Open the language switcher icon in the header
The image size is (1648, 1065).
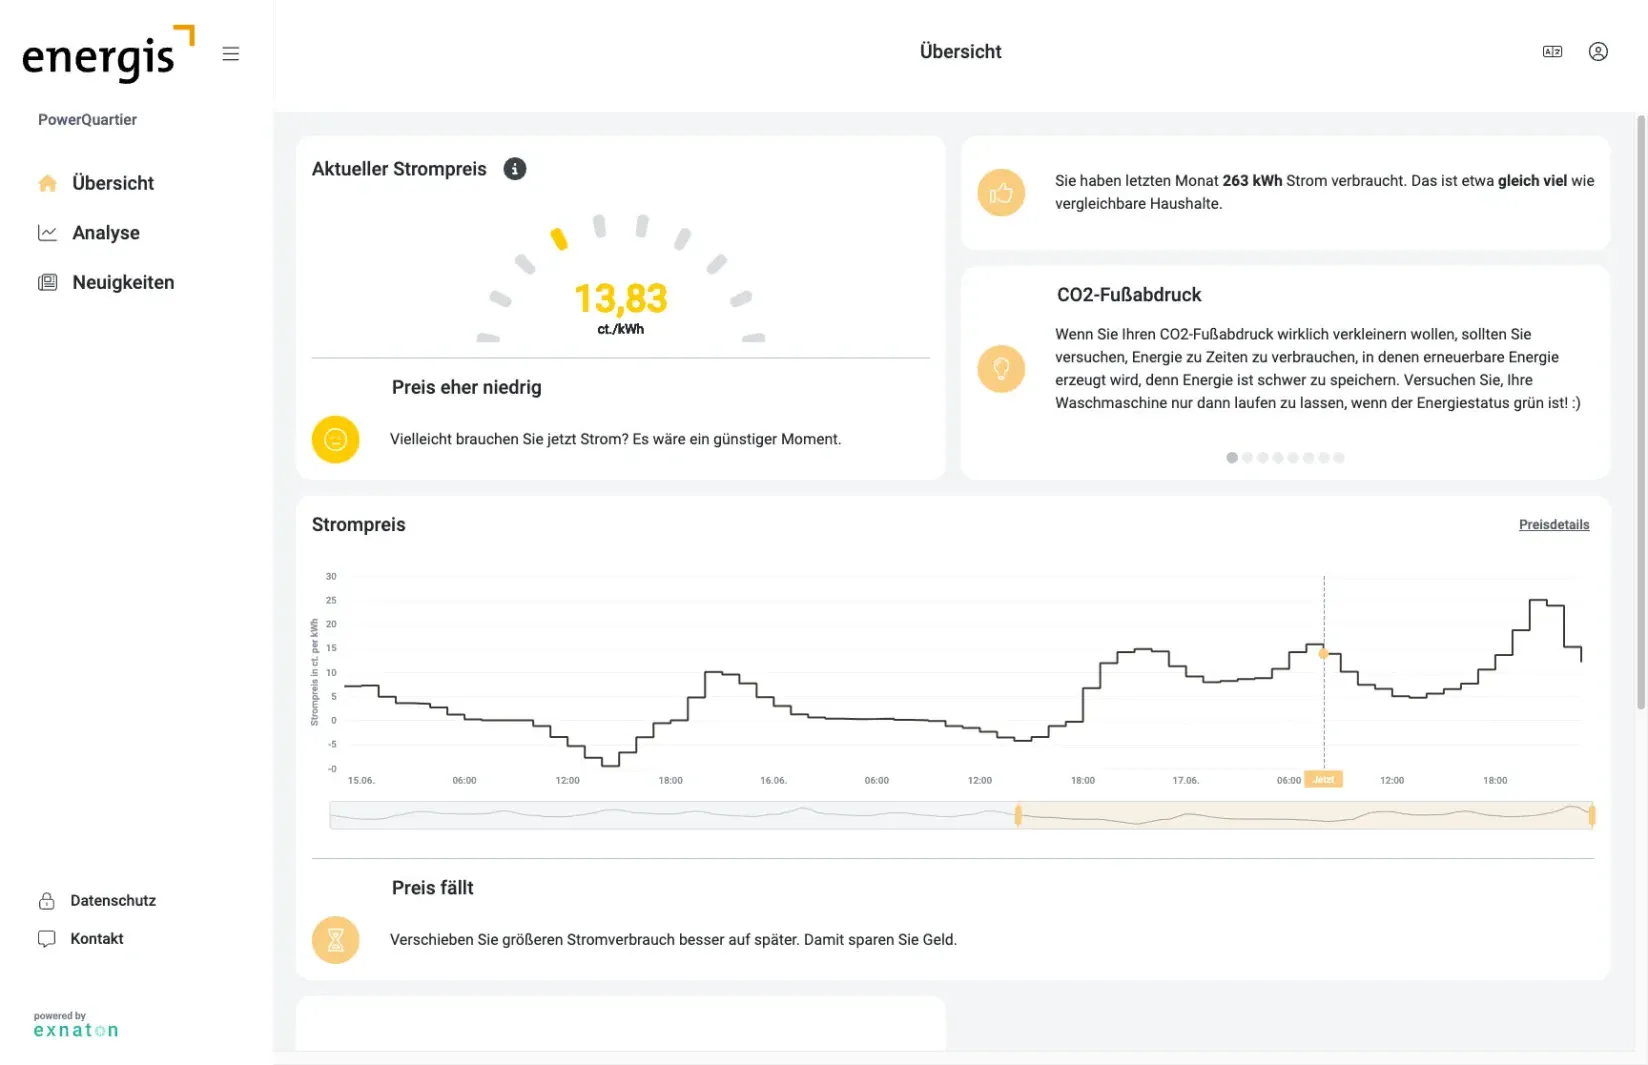click(x=1552, y=51)
